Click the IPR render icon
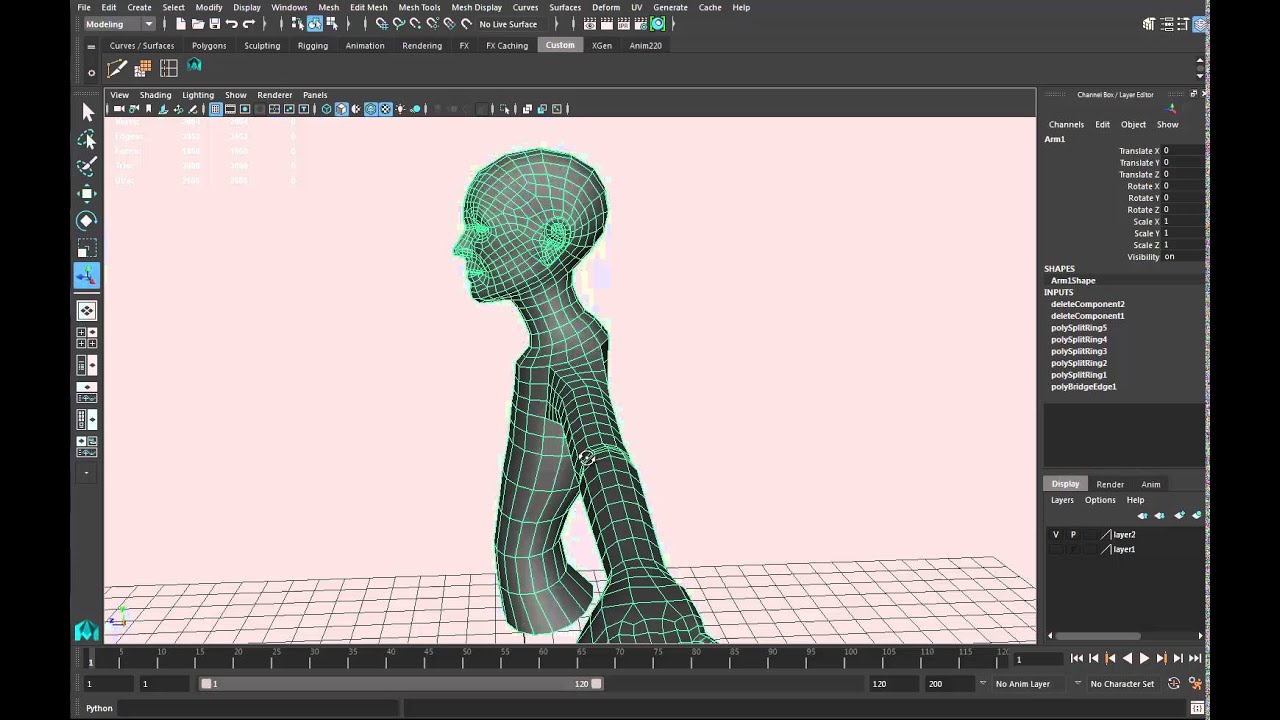 click(x=624, y=24)
